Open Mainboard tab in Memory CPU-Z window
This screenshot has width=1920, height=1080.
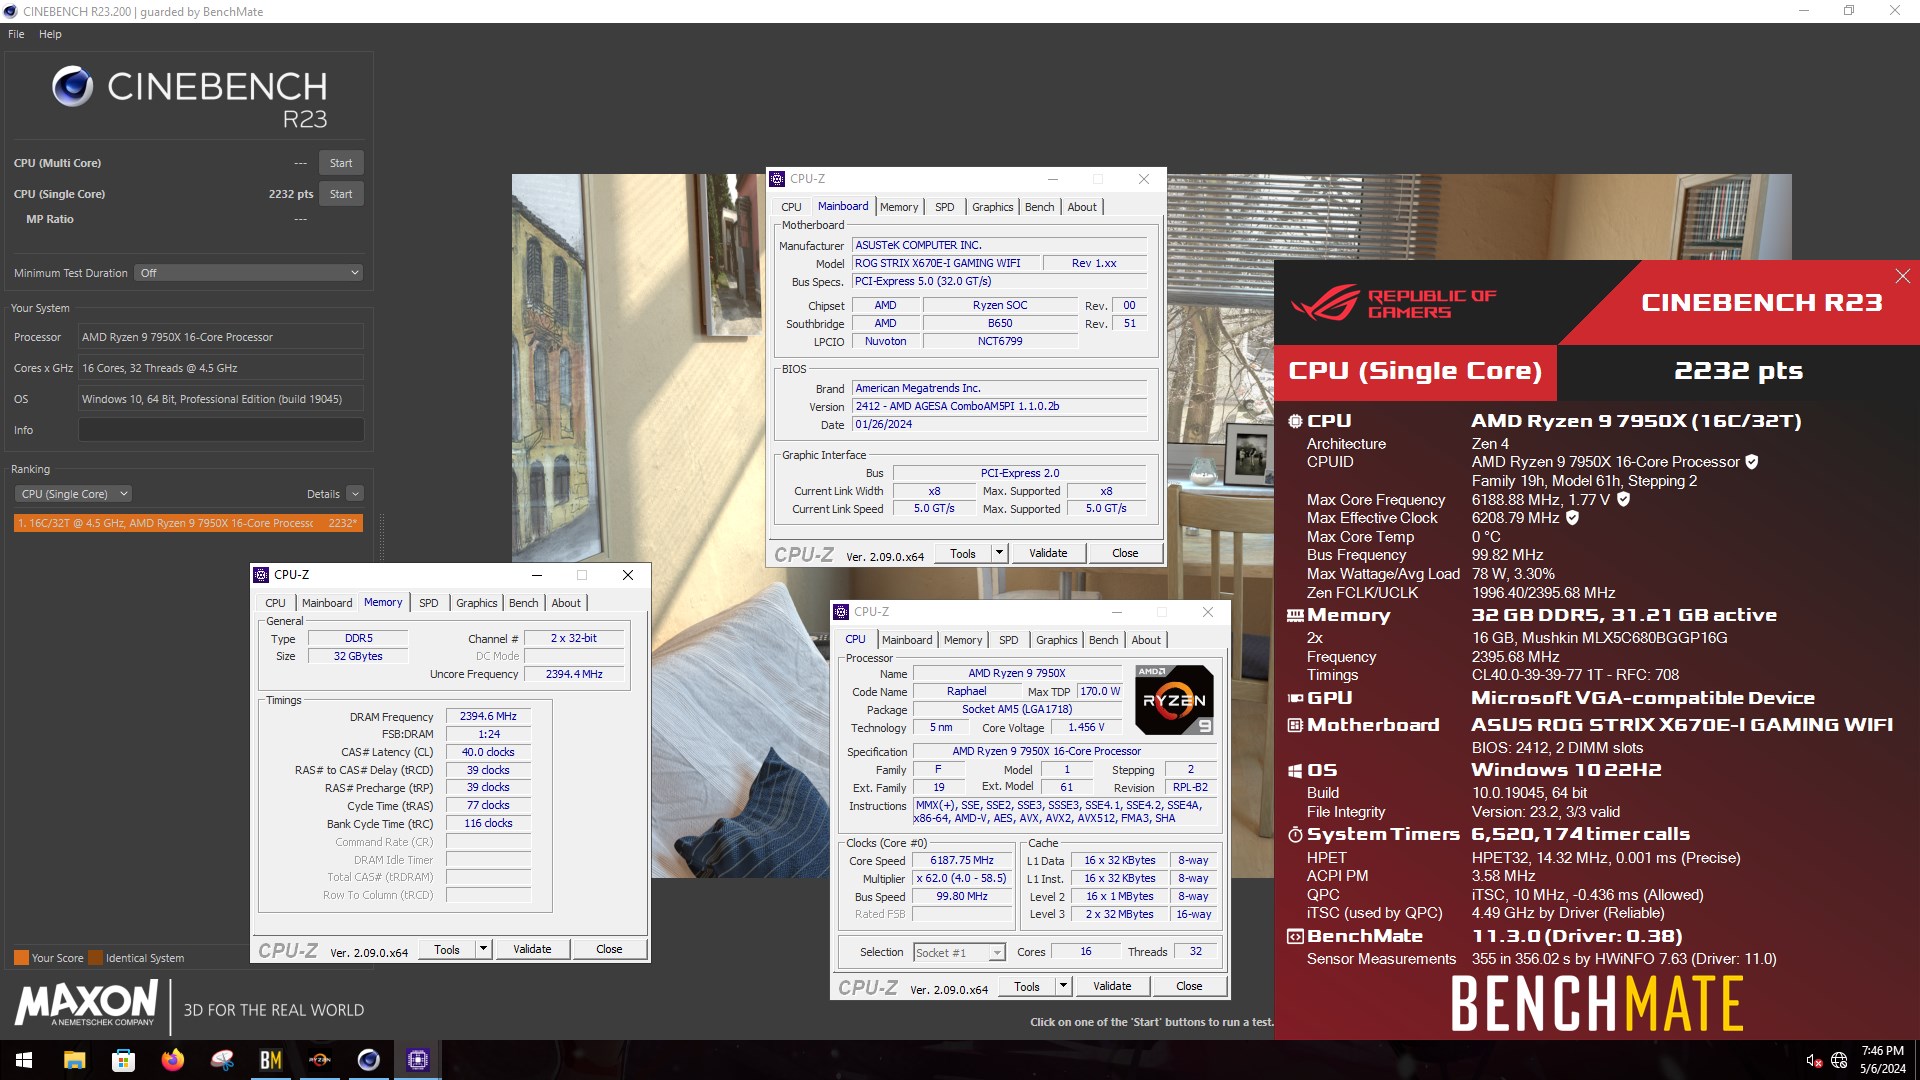point(327,603)
